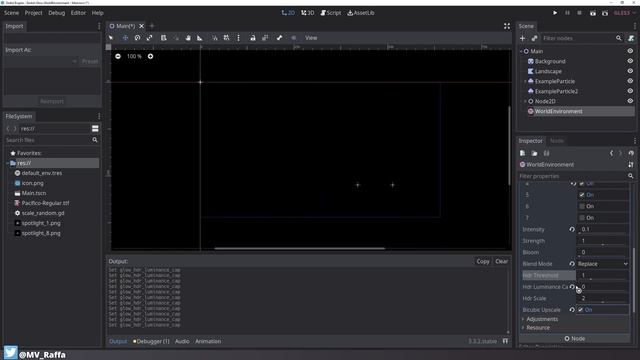Image resolution: width=640 pixels, height=360 pixels.
Task: Toggle FileSystem split view mode icon
Action: pyautogui.click(x=95, y=128)
